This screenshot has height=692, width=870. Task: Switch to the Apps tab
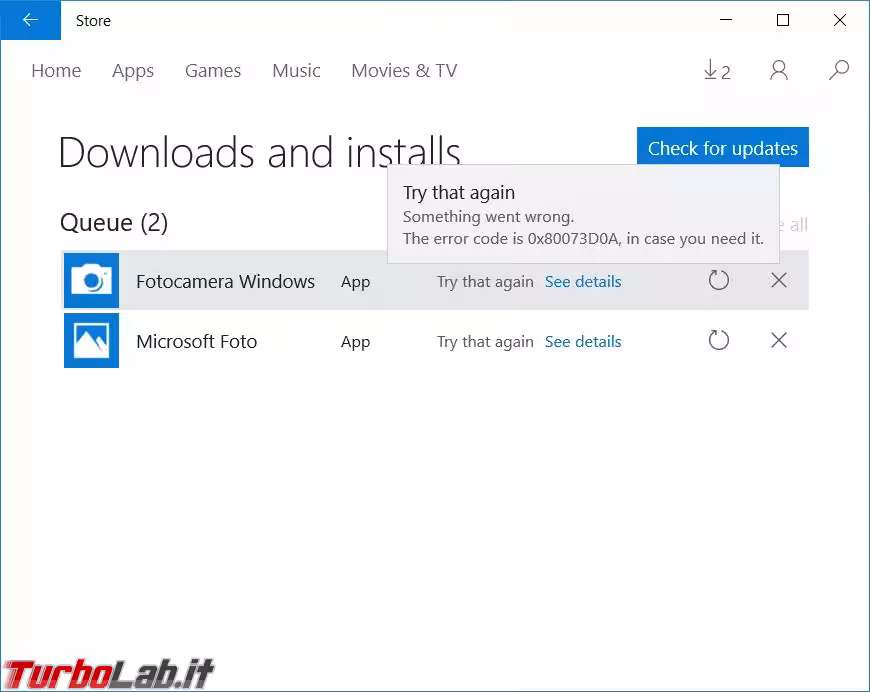[x=133, y=71]
